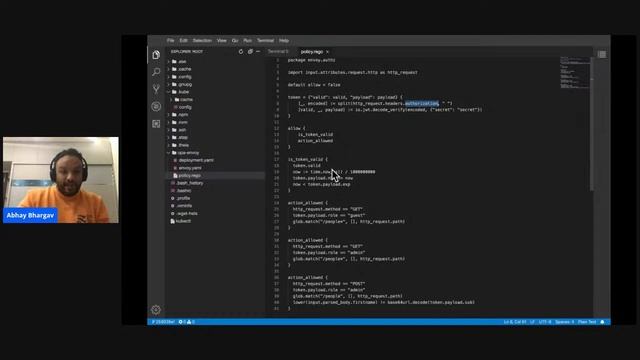The height and width of the screenshot is (360, 640).
Task: Toggle the right side panel icon
Action: (x=602, y=54)
